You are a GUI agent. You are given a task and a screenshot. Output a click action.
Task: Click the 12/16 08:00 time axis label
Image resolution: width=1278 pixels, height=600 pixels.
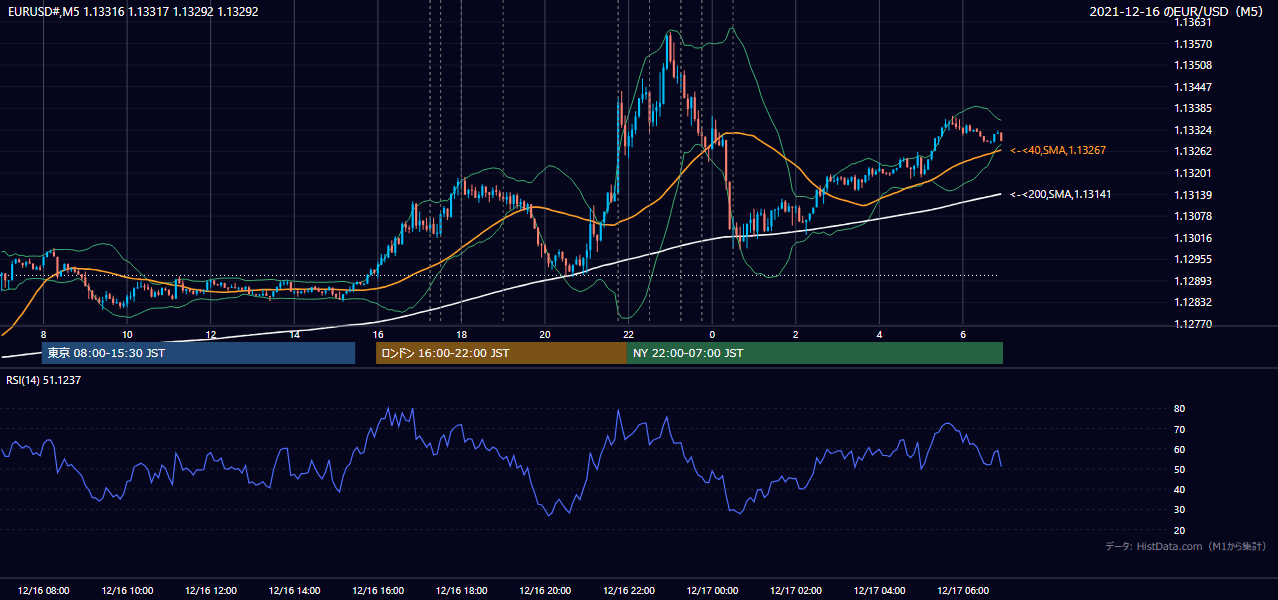point(44,591)
